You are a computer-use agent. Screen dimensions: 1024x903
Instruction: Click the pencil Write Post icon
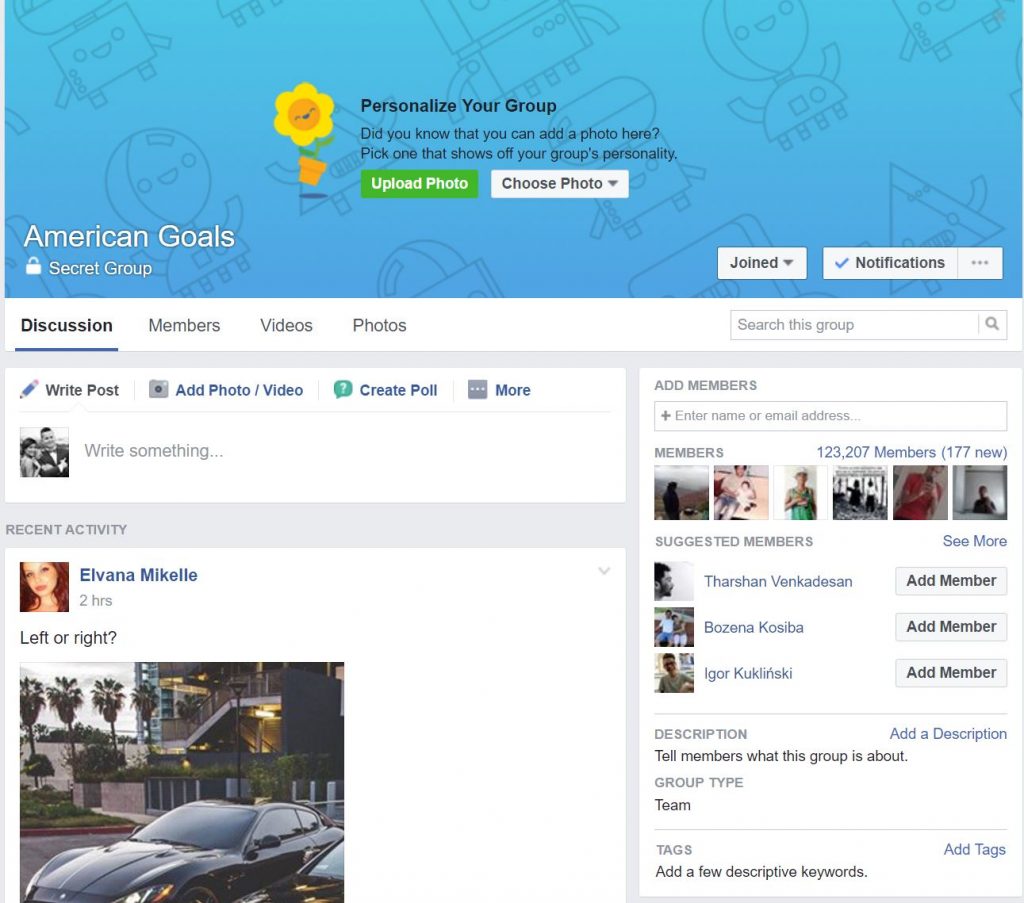(x=30, y=389)
